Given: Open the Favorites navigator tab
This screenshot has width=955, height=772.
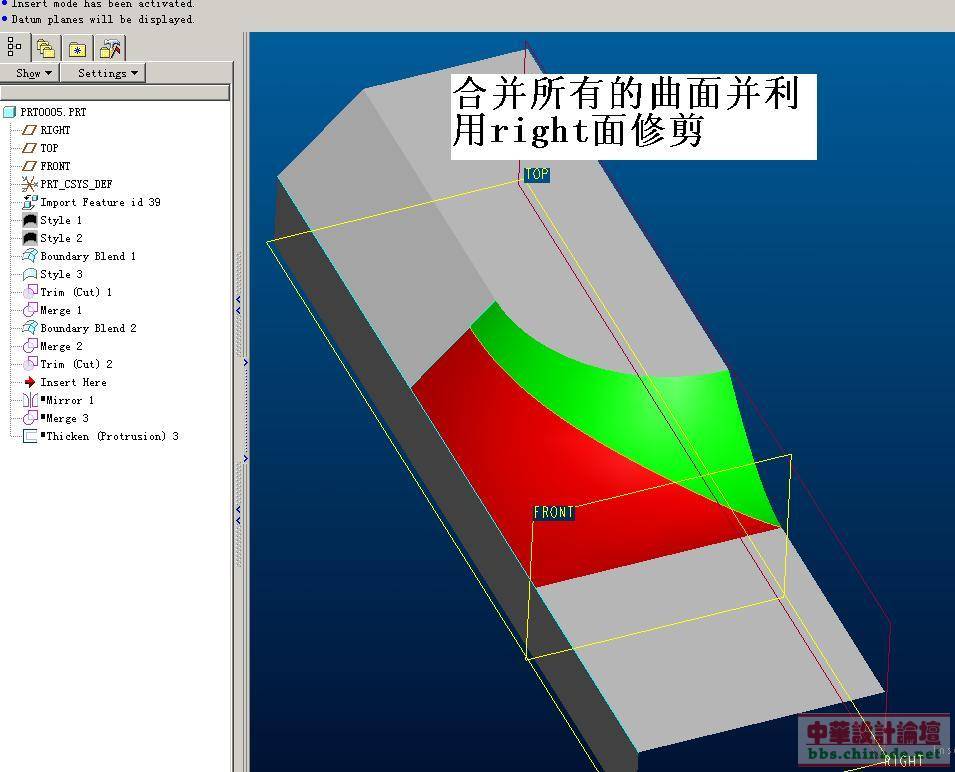Looking at the screenshot, I should click(77, 48).
